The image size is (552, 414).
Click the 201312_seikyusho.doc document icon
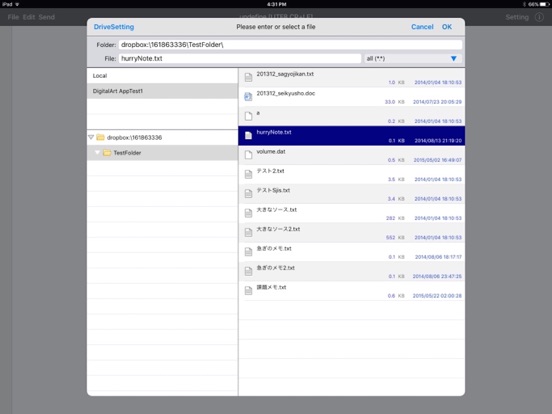coord(248,97)
